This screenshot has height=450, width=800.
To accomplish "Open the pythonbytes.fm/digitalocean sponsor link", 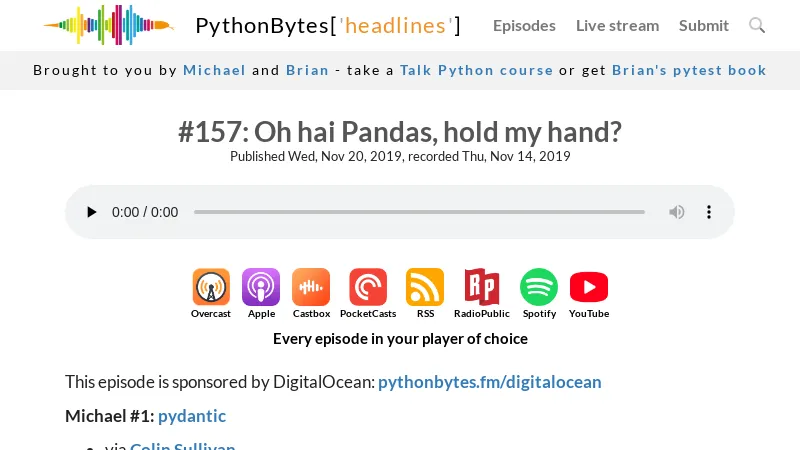I will click(x=490, y=382).
